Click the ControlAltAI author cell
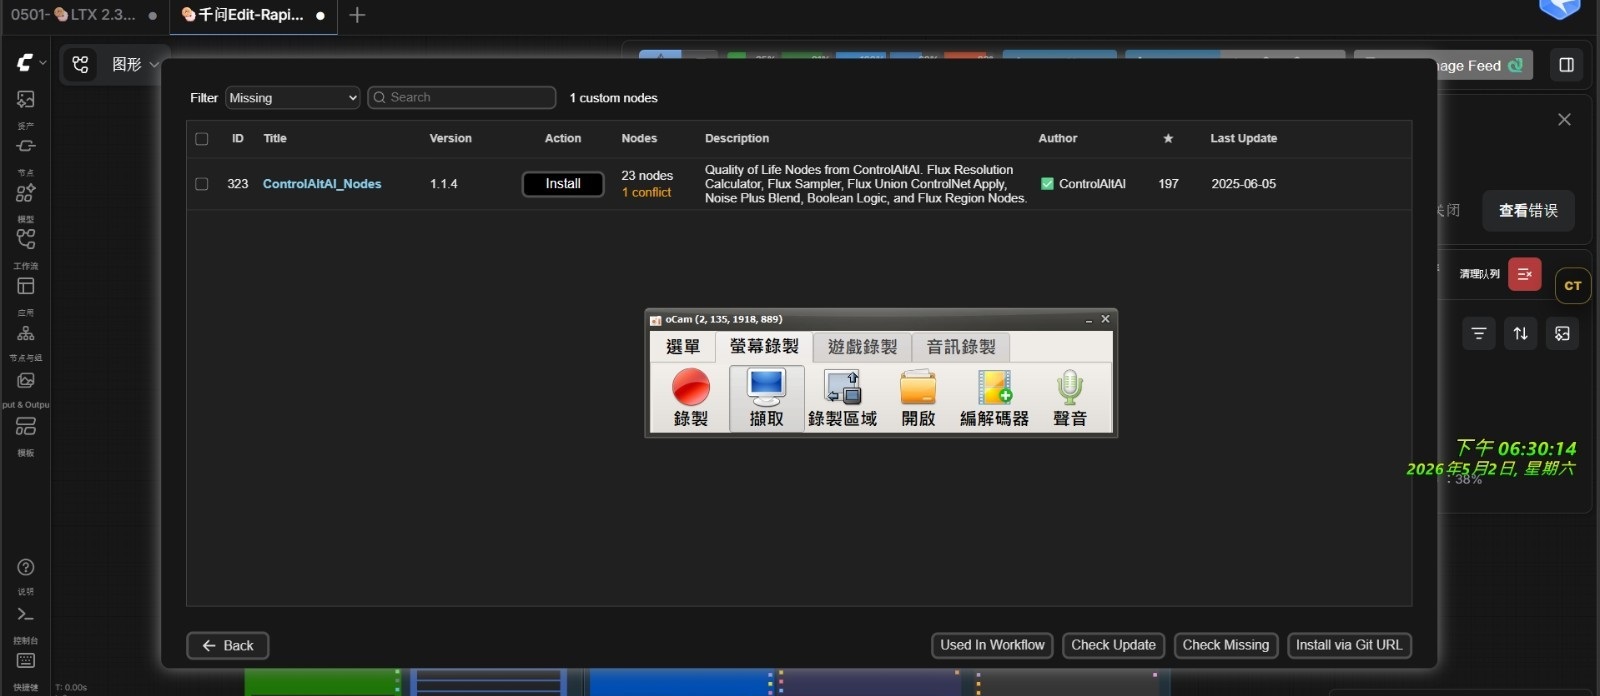Screen dimensions: 1600x696 click(1084, 184)
